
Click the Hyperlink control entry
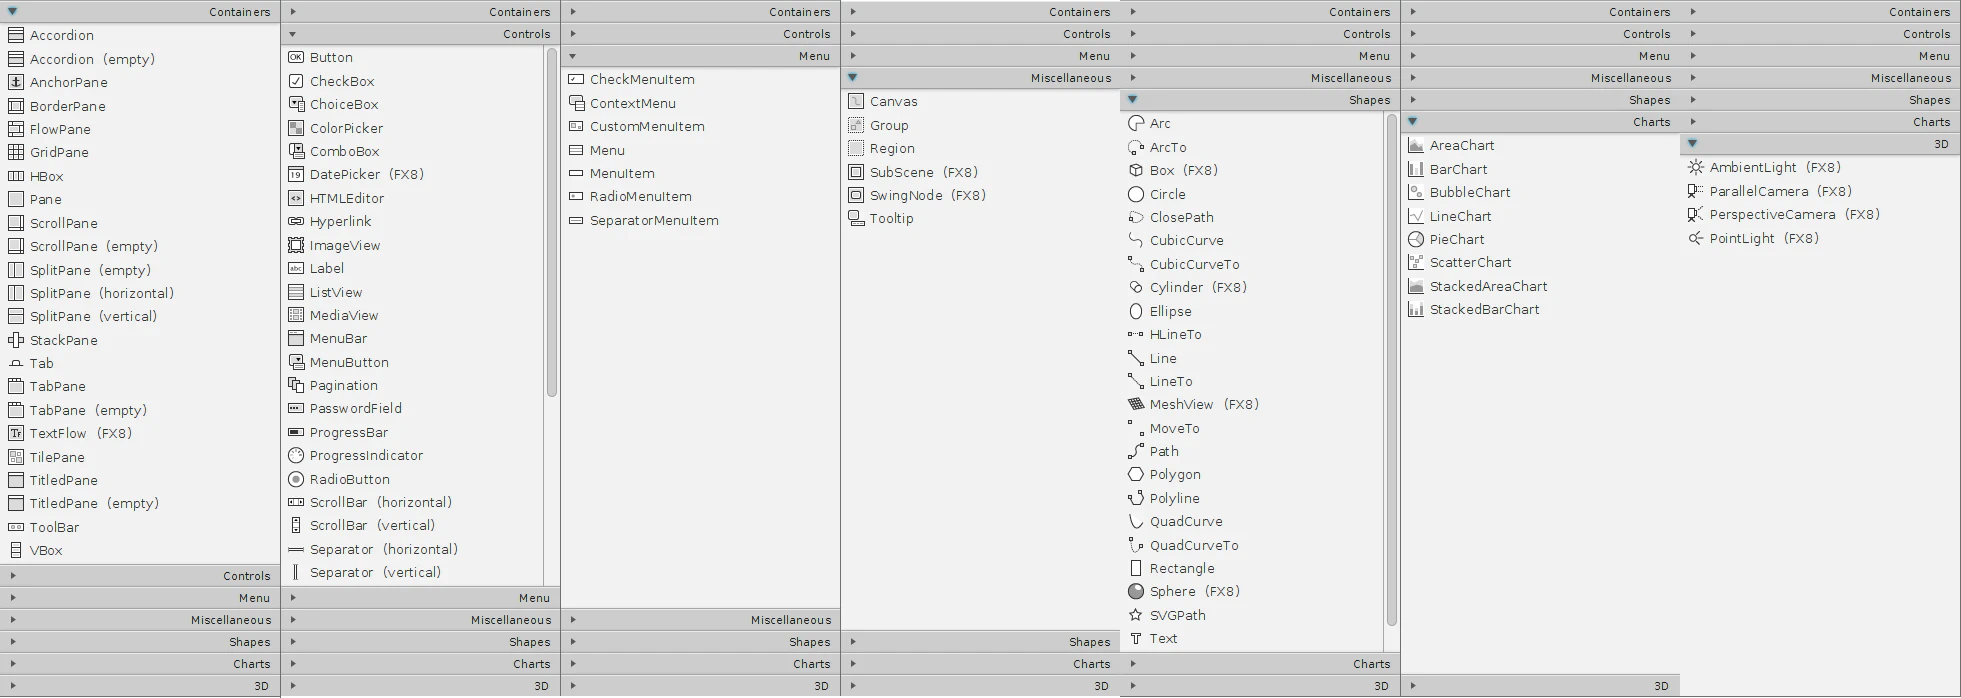point(340,221)
